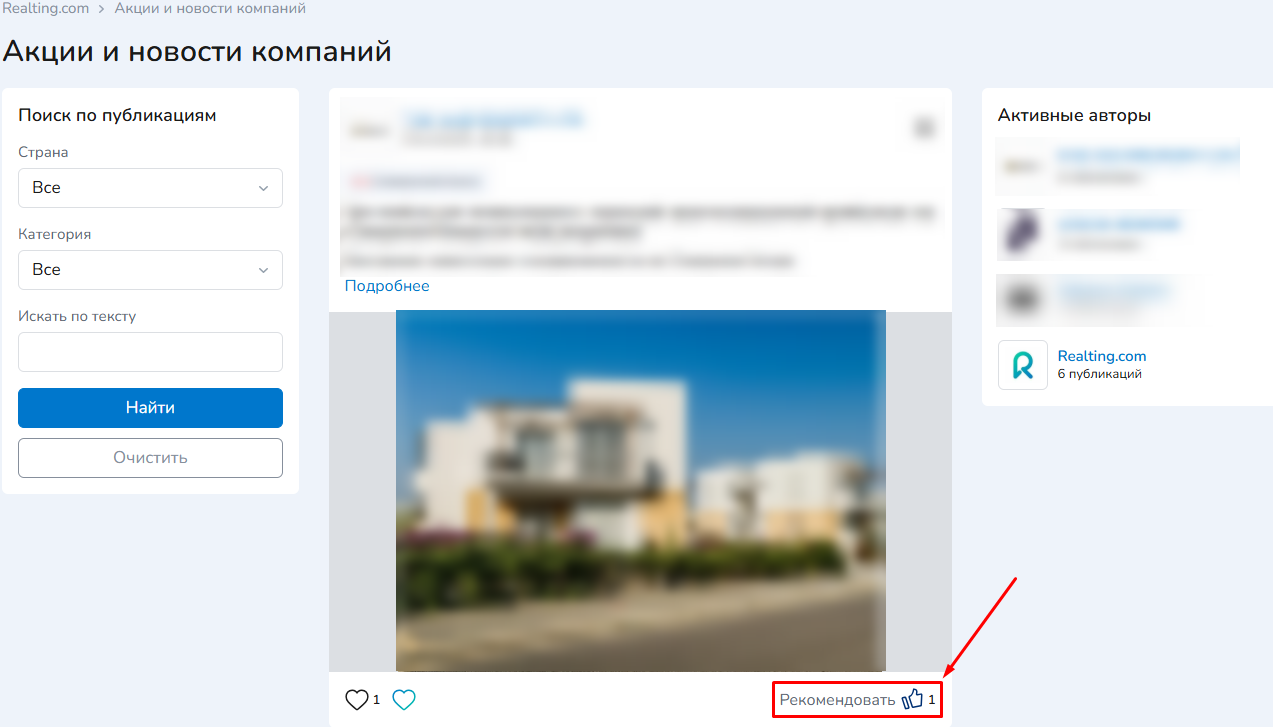The image size is (1273, 727).
Task: Open the Подробнее link
Action: coord(387,286)
